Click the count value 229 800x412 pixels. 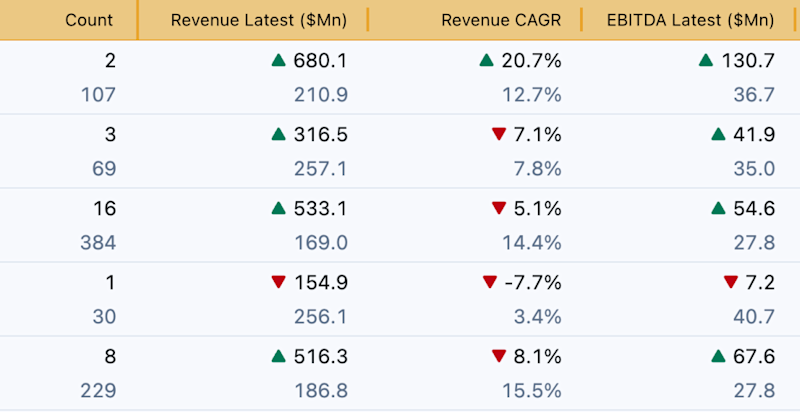[x=98, y=391]
